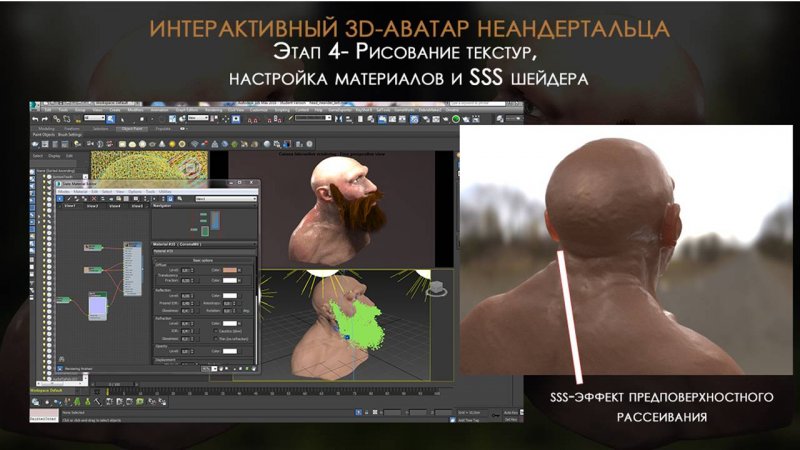Click the Redo arrow in main toolbar
800x450 pixels.
point(45,119)
